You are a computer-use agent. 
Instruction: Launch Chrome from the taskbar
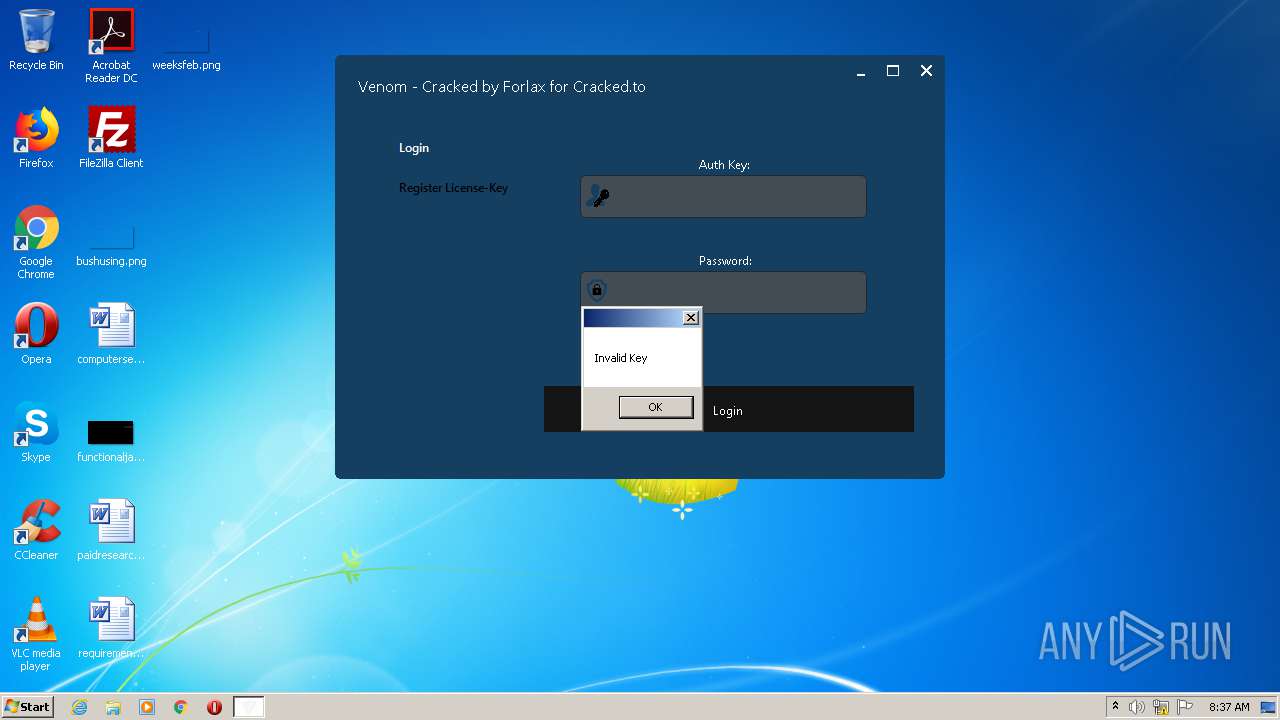pyautogui.click(x=181, y=707)
